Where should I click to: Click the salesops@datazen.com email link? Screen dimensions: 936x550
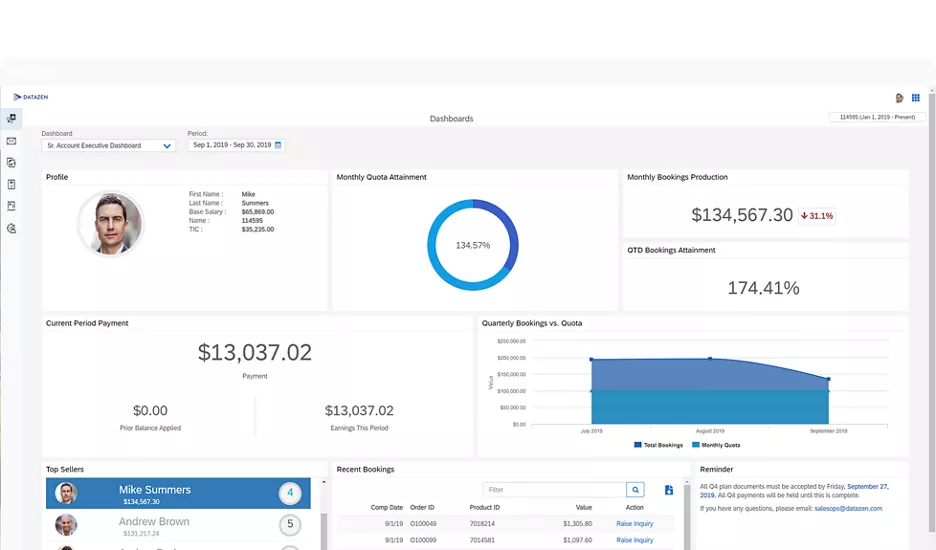[x=848, y=509]
